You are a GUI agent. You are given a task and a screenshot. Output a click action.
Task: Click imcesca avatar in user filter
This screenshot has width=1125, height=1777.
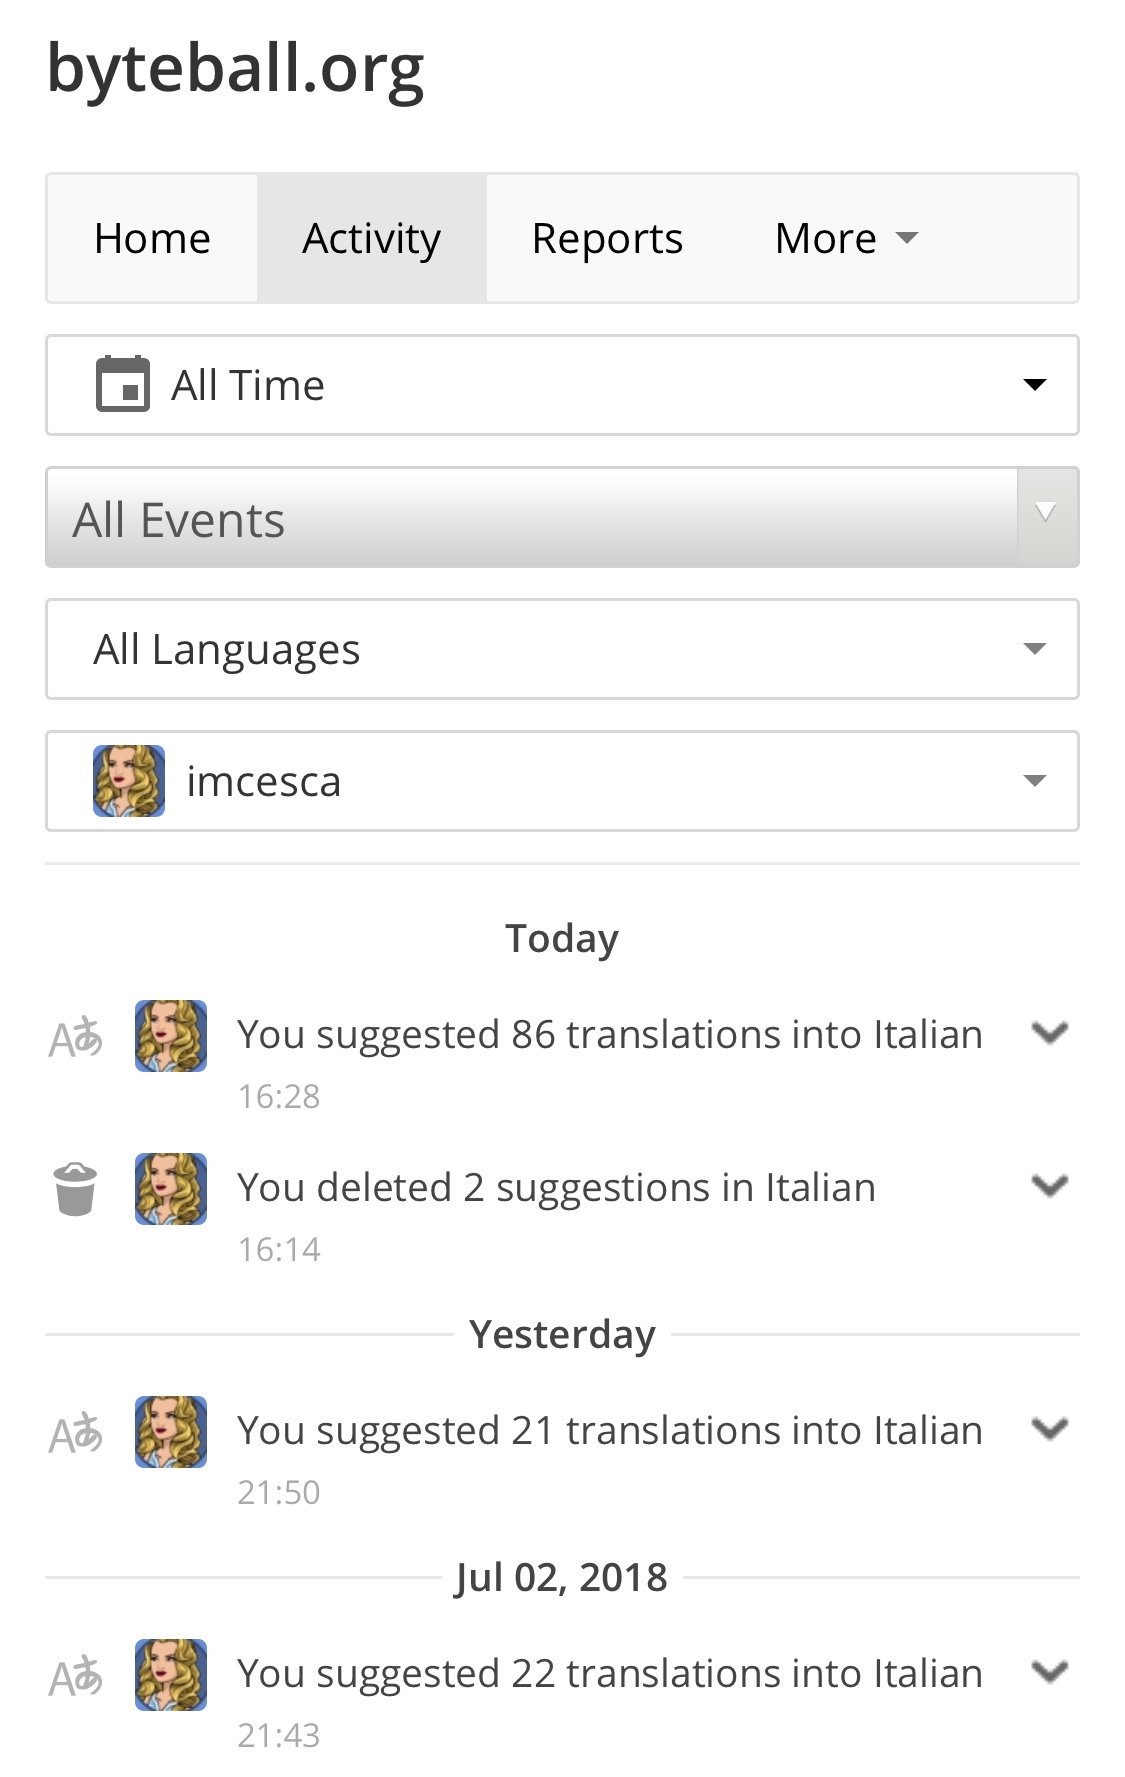[129, 781]
